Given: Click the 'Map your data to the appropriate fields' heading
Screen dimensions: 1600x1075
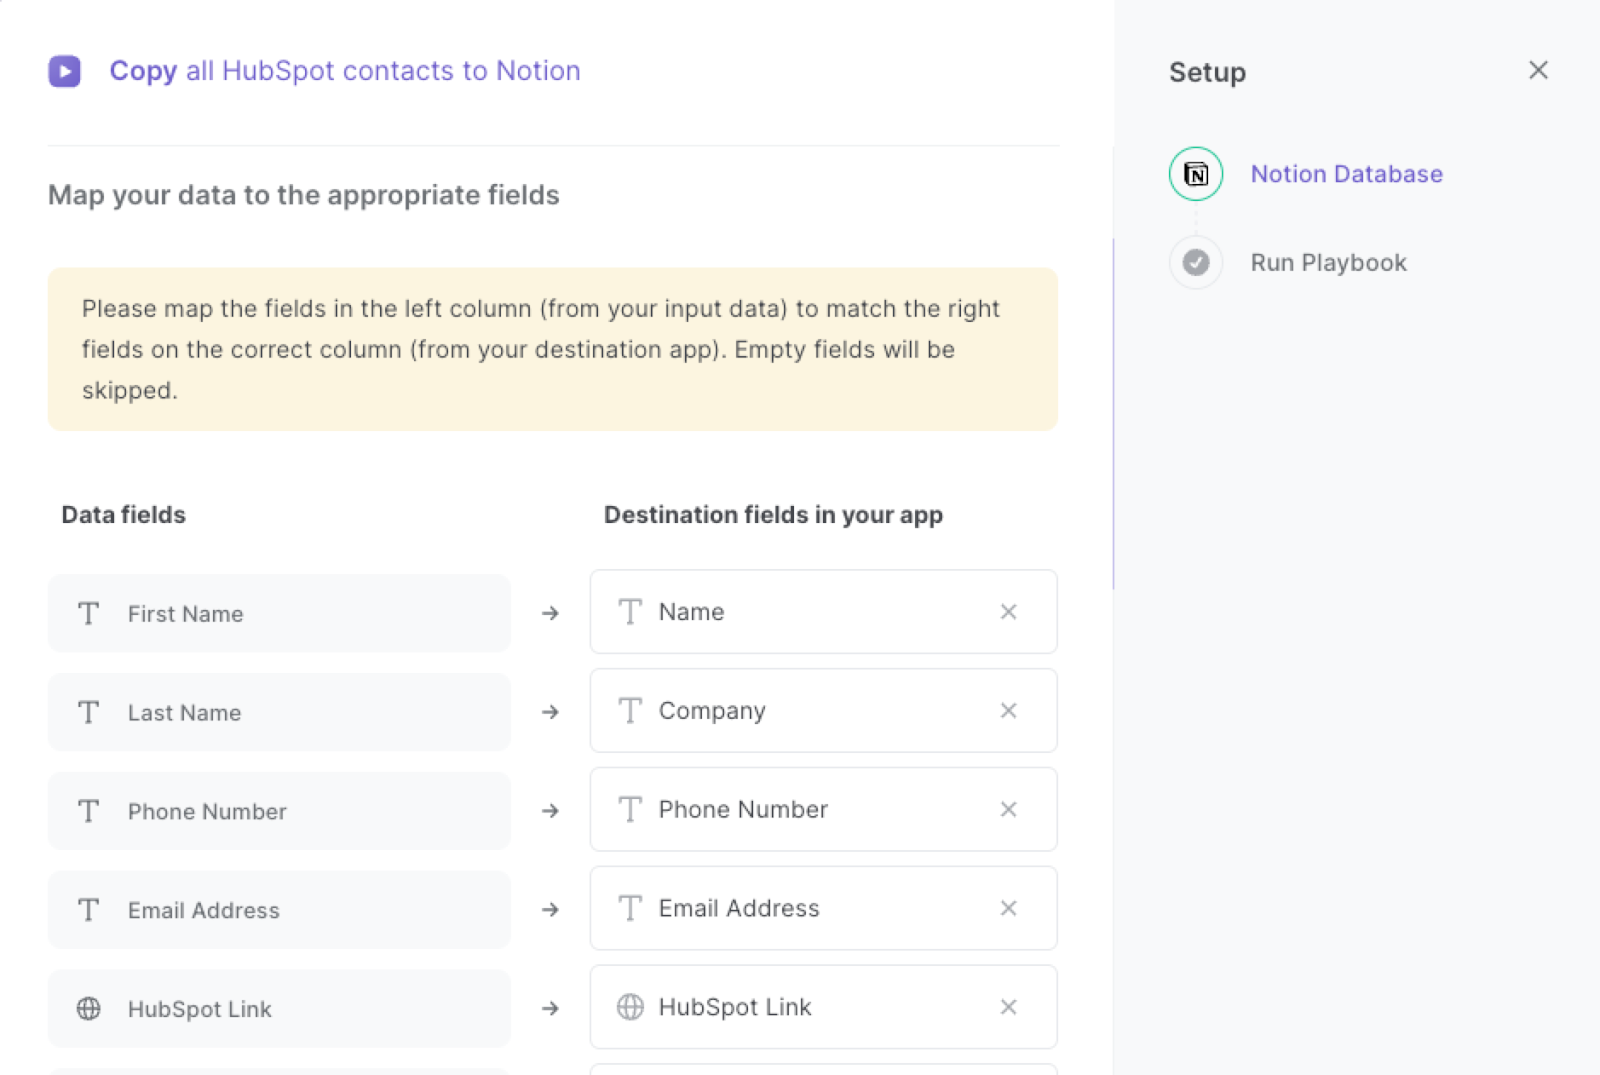Looking at the screenshot, I should click(x=304, y=195).
